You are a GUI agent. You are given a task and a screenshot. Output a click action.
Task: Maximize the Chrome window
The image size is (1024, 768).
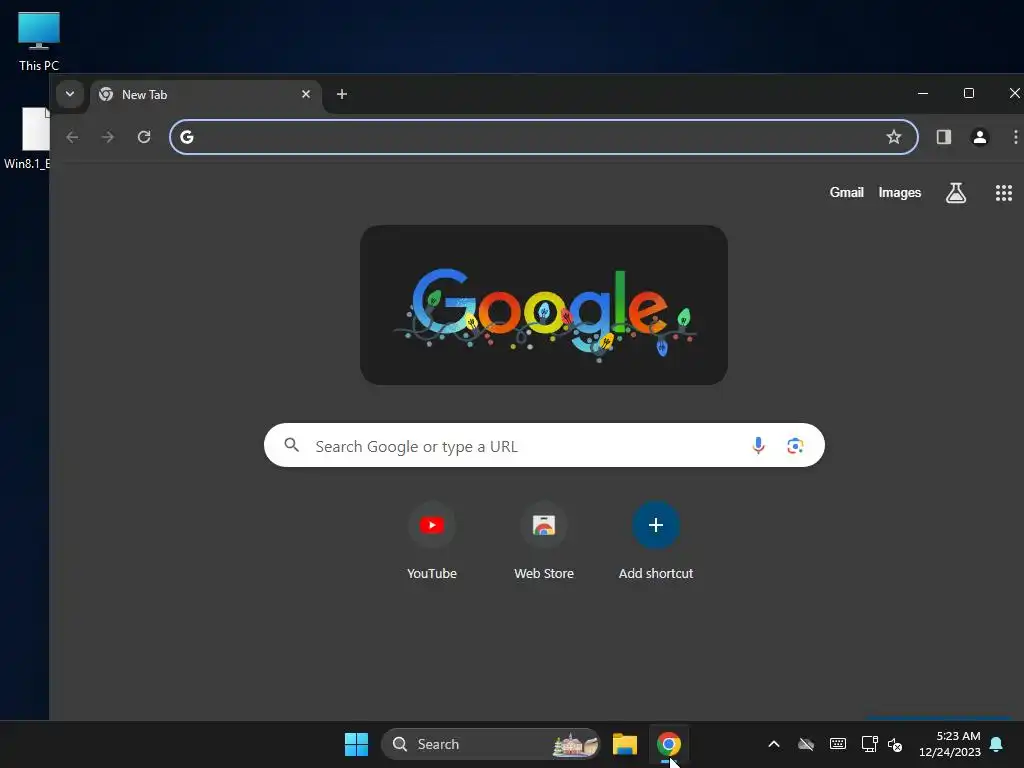click(969, 94)
